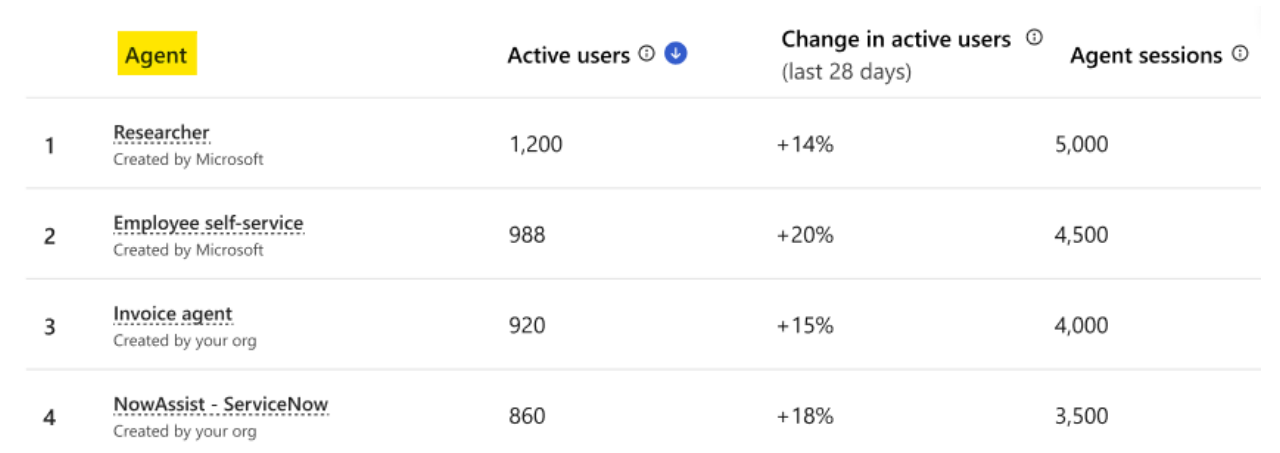This screenshot has width=1280, height=453.
Task: Open the NowAssist - ServiceNow agent
Action: [220, 405]
